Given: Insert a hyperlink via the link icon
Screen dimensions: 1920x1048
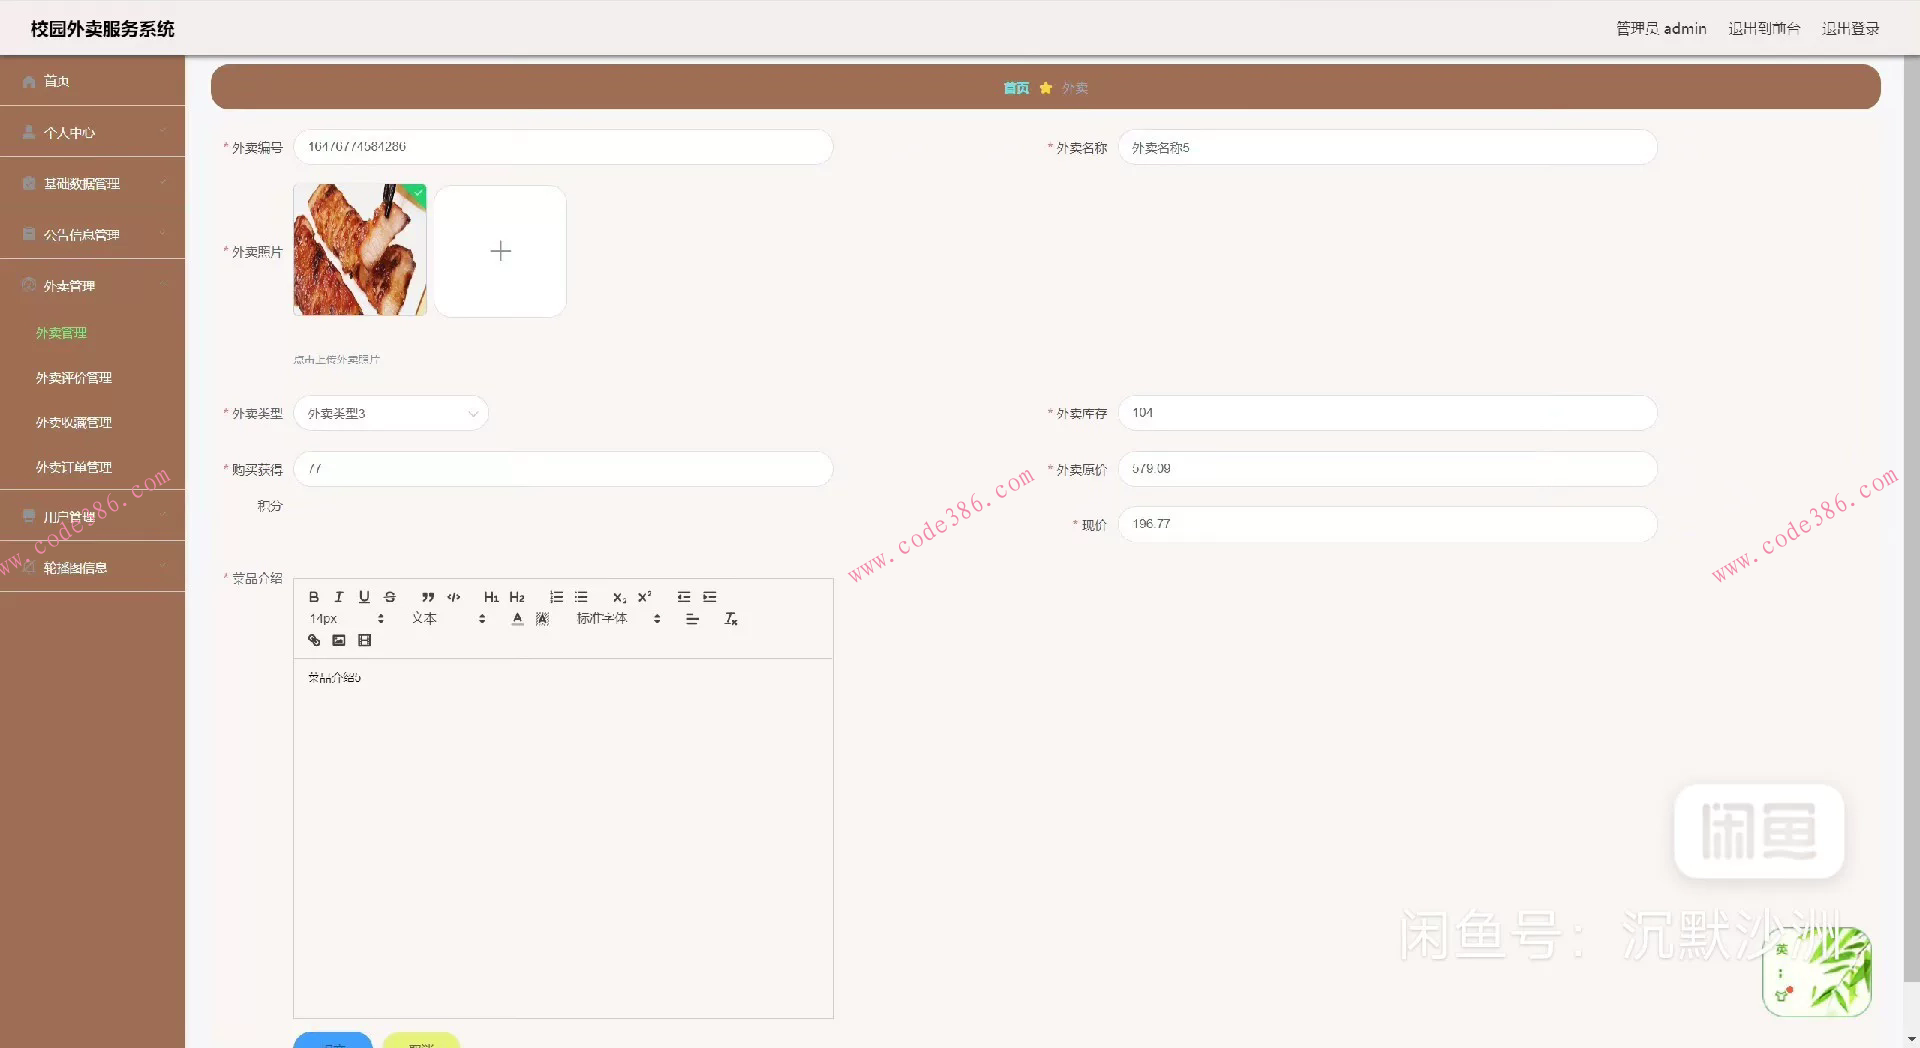Looking at the screenshot, I should tap(314, 640).
